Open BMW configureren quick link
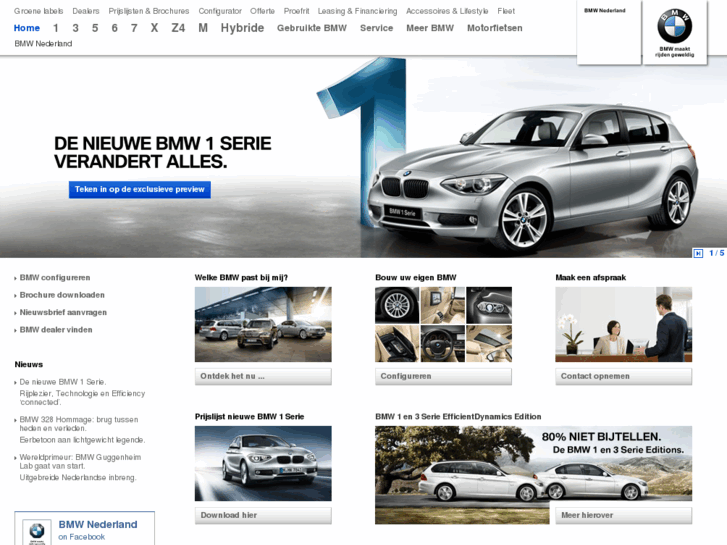The image size is (727, 545). (55, 278)
